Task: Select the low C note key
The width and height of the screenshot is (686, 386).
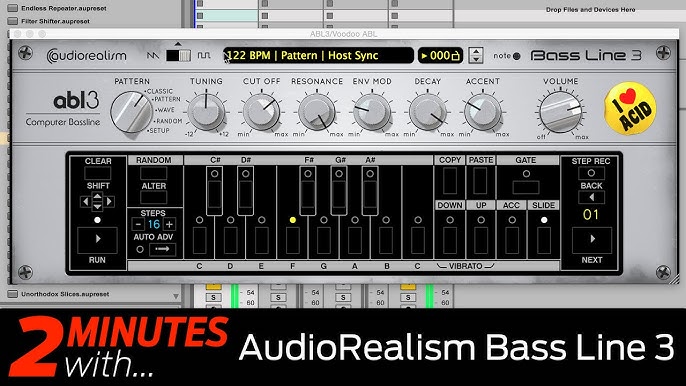Action: pos(200,240)
